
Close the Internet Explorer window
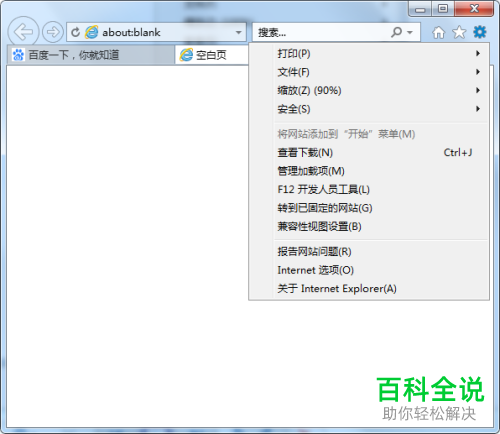tap(473, 9)
